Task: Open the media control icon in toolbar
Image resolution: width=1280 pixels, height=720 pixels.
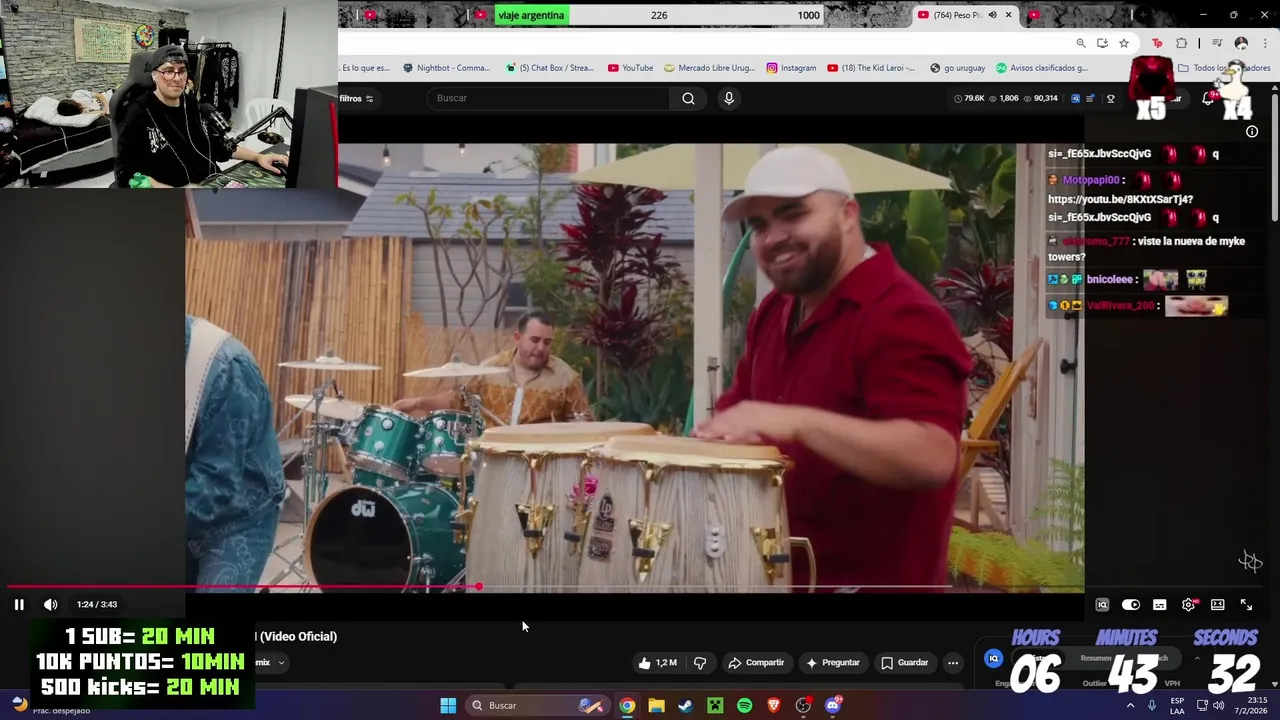Action: (x=1217, y=43)
